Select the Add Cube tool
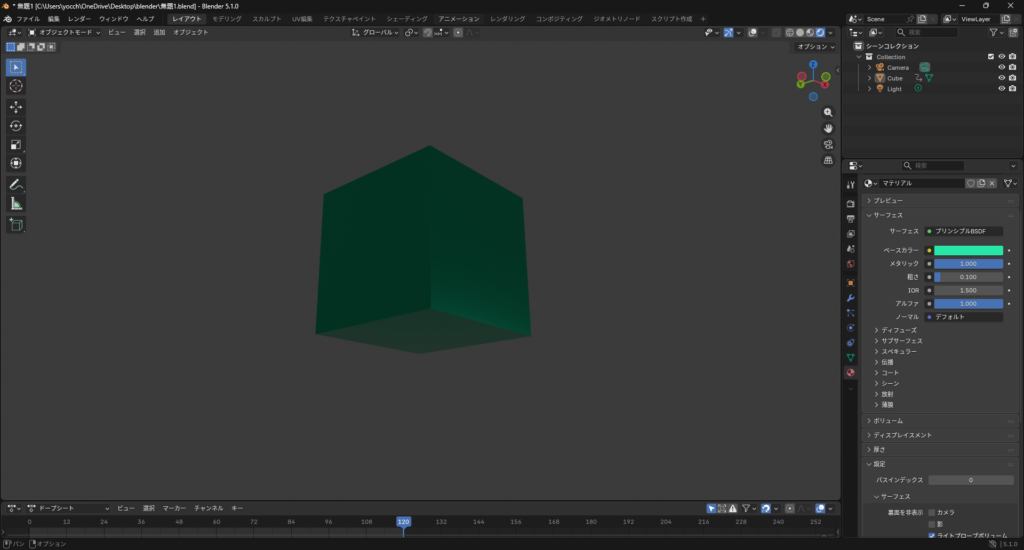 [x=16, y=225]
